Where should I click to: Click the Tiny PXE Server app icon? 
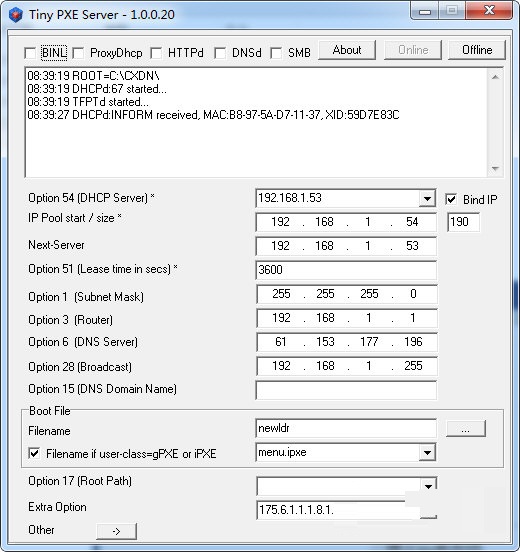(x=15, y=15)
